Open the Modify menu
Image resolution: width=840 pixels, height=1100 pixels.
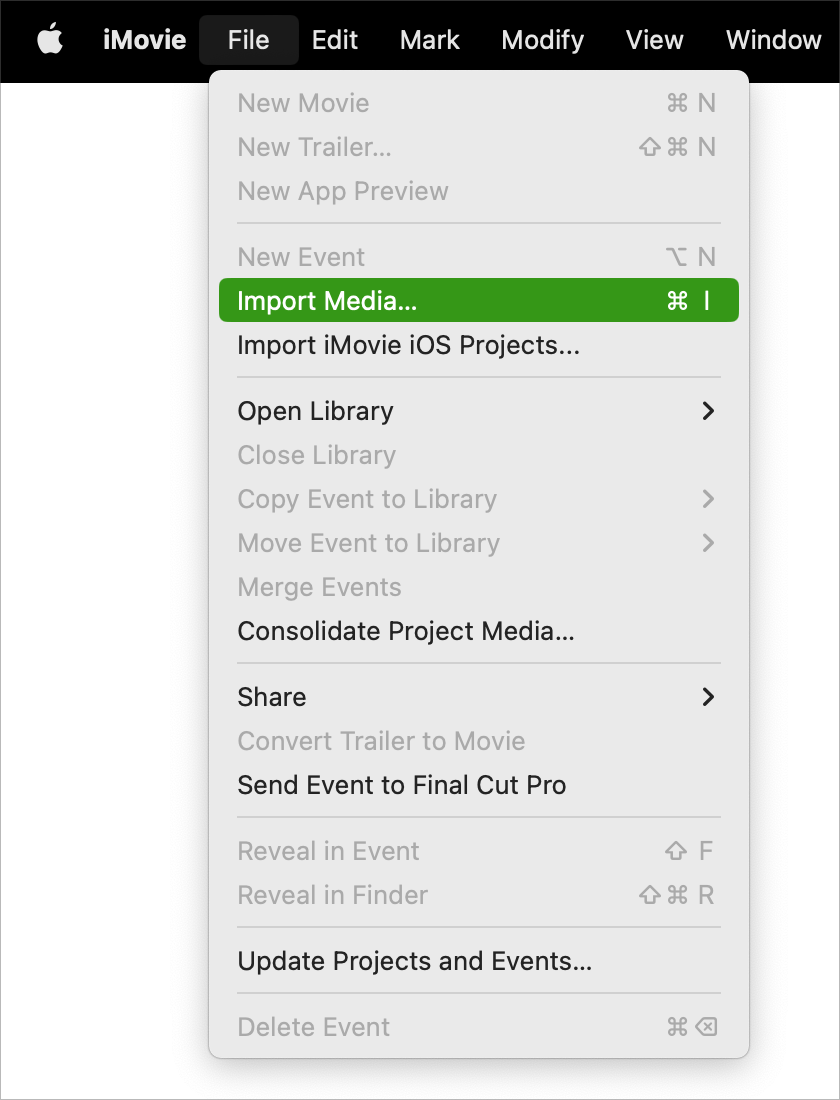(x=542, y=40)
